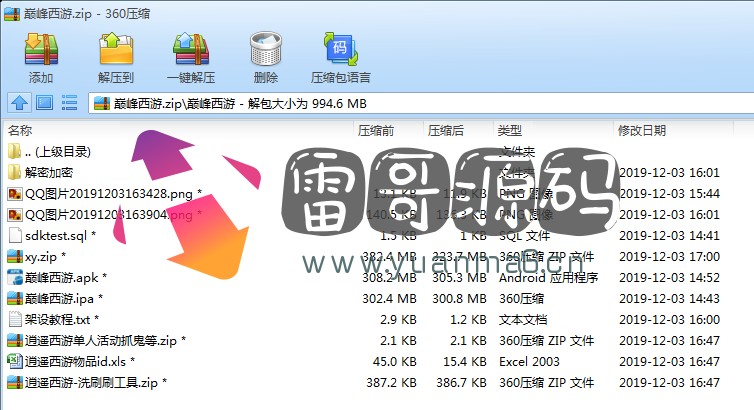754x410 pixels.
Task: Click image icon of QQ图片20191203163428.png
Action: (15, 194)
